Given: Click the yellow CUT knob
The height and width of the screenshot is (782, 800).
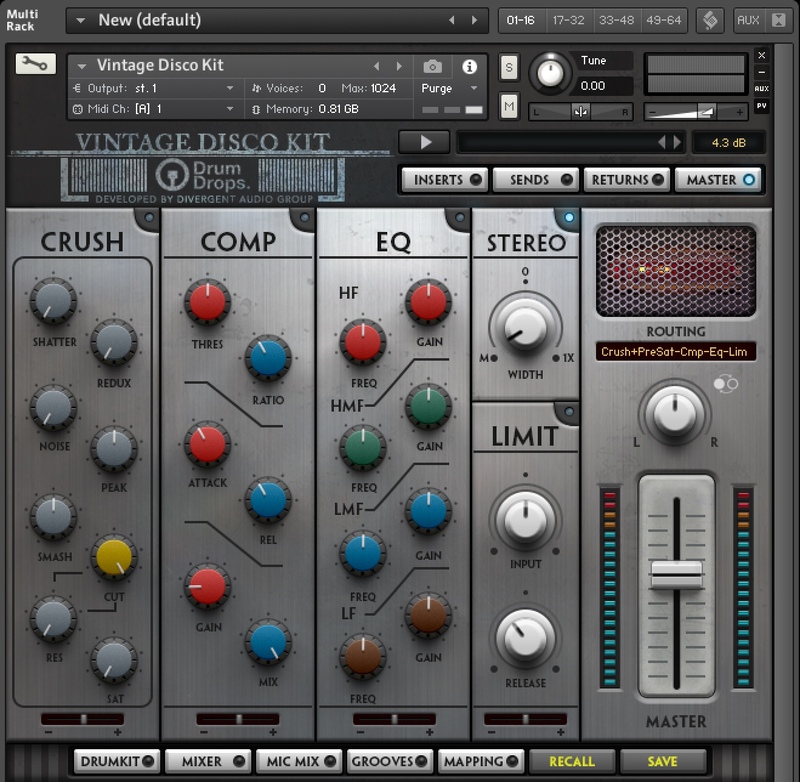Looking at the screenshot, I should 114,558.
